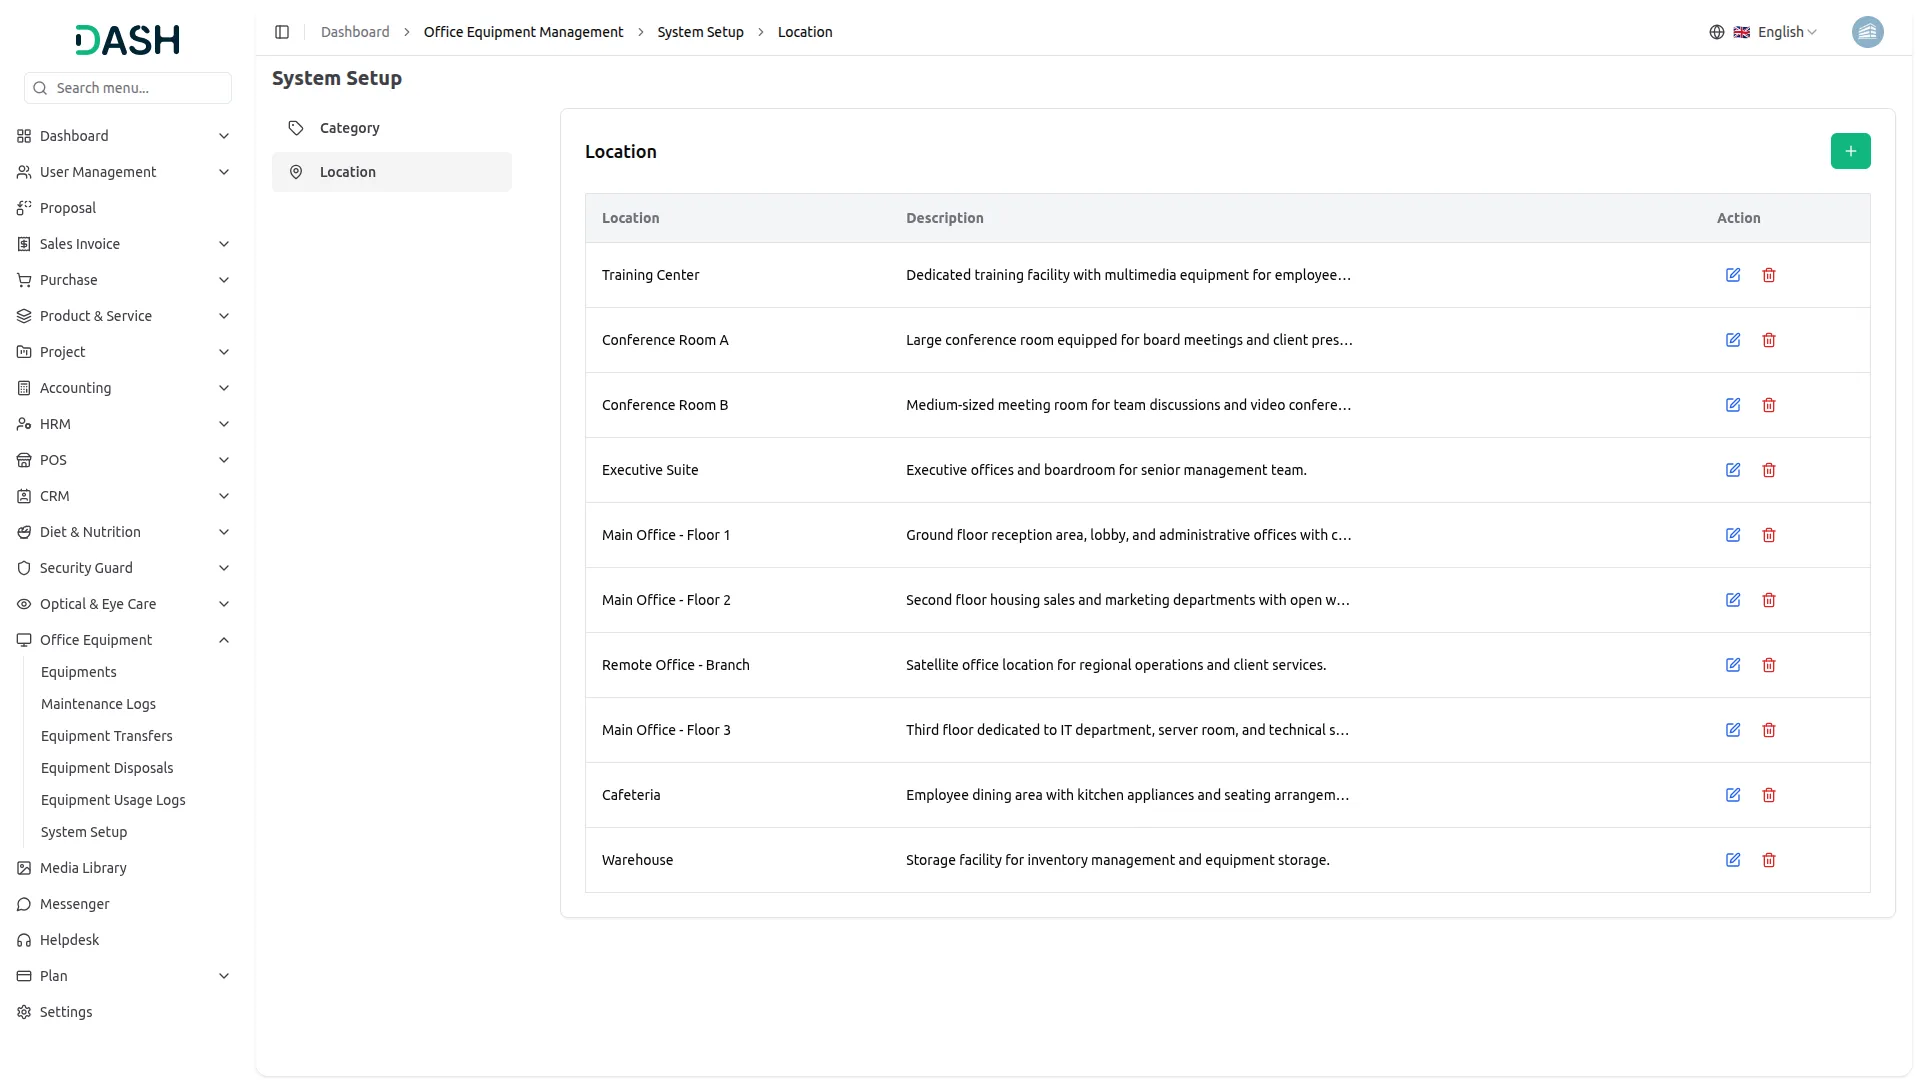Screen dimensions: 1920x1080
Task: Edit the Training Center location
Action: 1733,275
